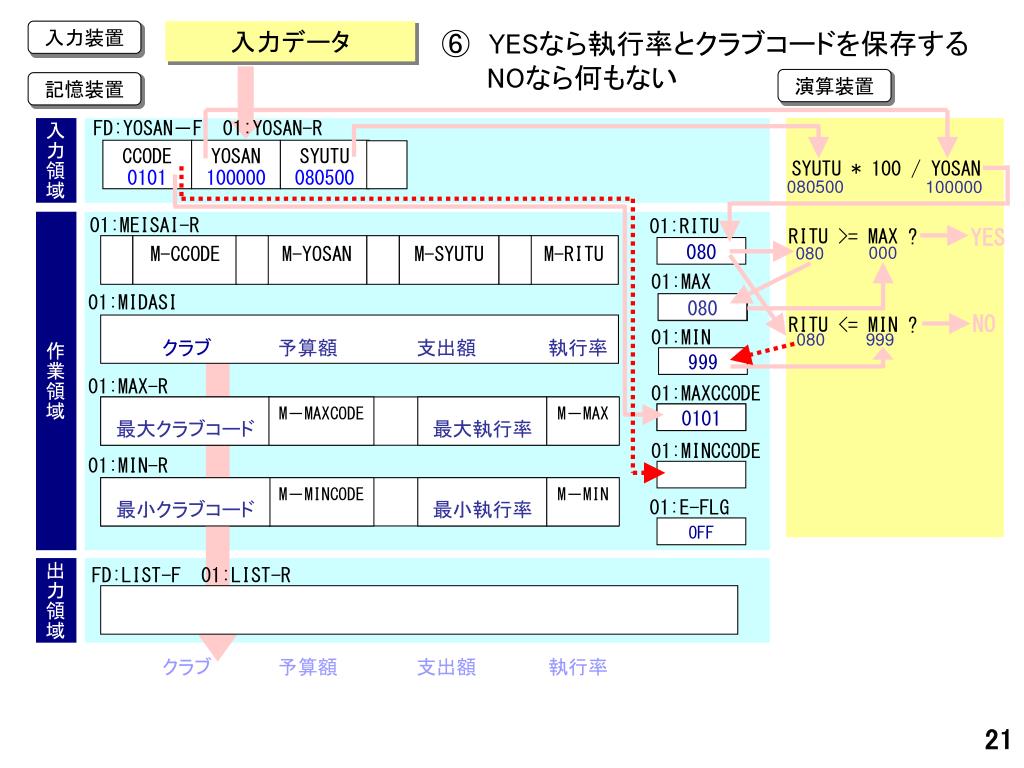Image resolution: width=1024 pixels, height=768 pixels.
Task: Click the NOなら何もない line
Action: [582, 78]
